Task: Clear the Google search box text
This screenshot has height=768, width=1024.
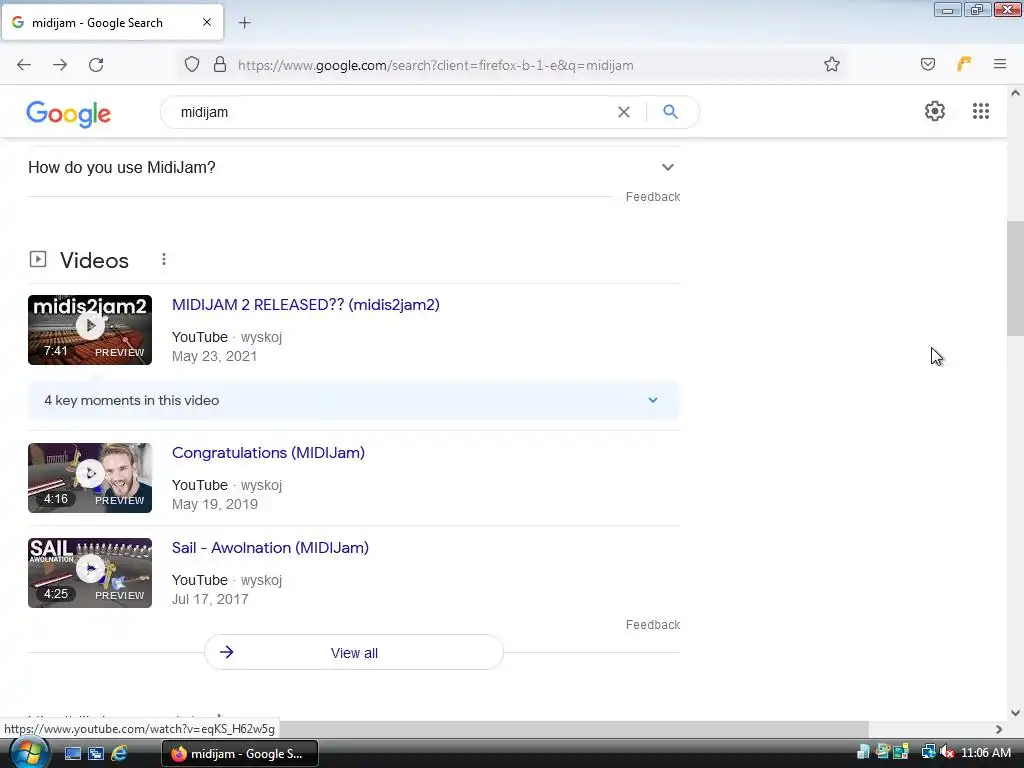Action: [x=624, y=112]
